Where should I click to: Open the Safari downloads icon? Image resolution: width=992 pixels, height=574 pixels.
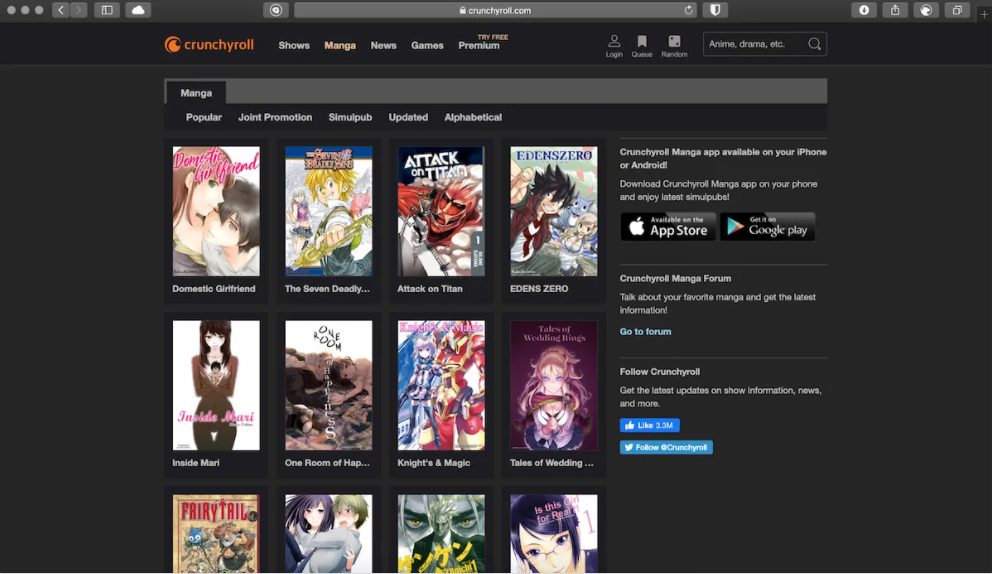point(864,10)
